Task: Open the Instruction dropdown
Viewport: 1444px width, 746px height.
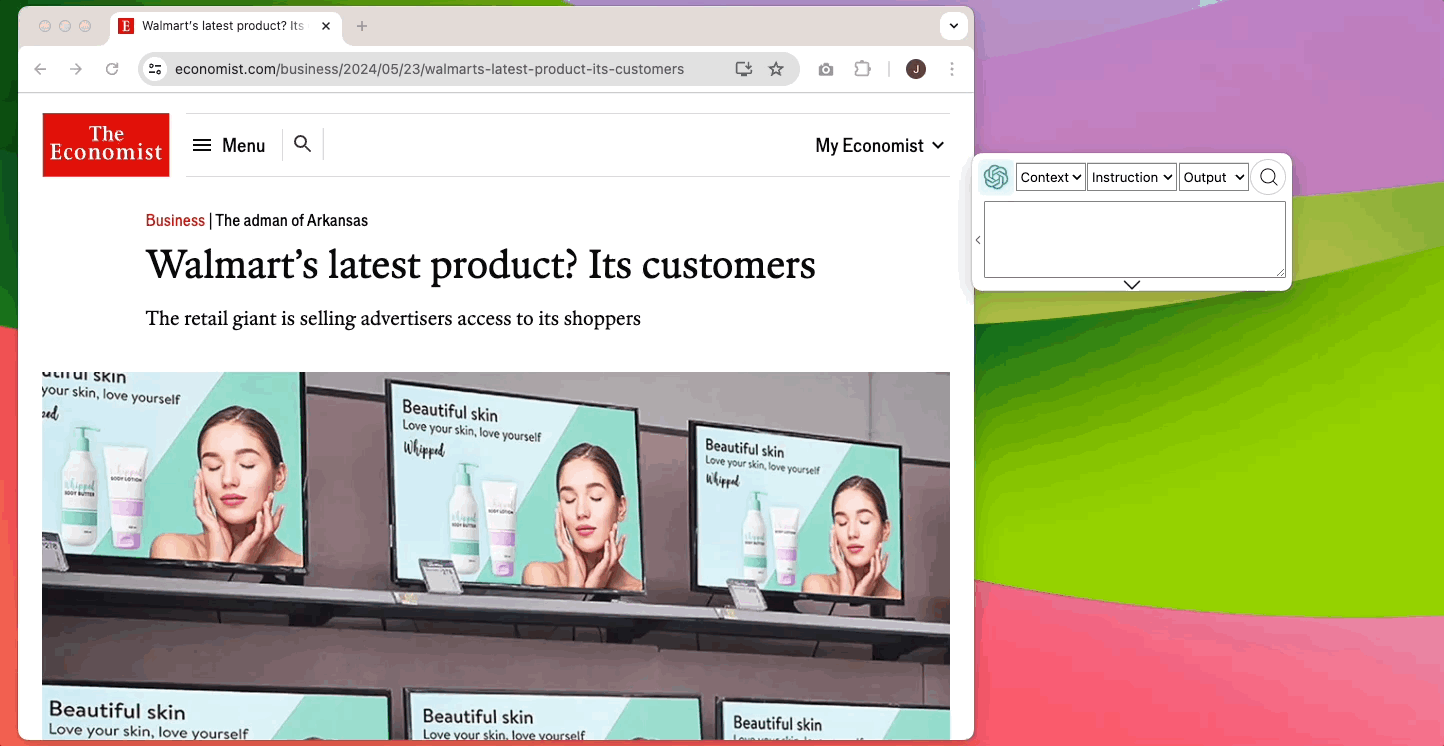Action: tap(1132, 177)
